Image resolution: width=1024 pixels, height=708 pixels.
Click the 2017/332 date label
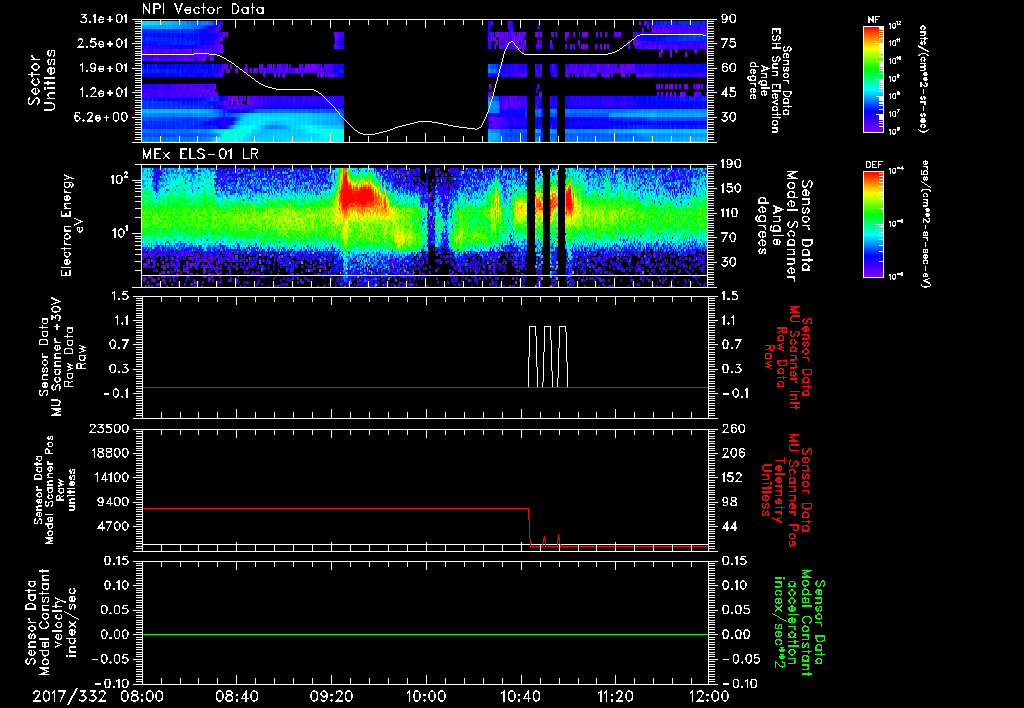[69, 696]
